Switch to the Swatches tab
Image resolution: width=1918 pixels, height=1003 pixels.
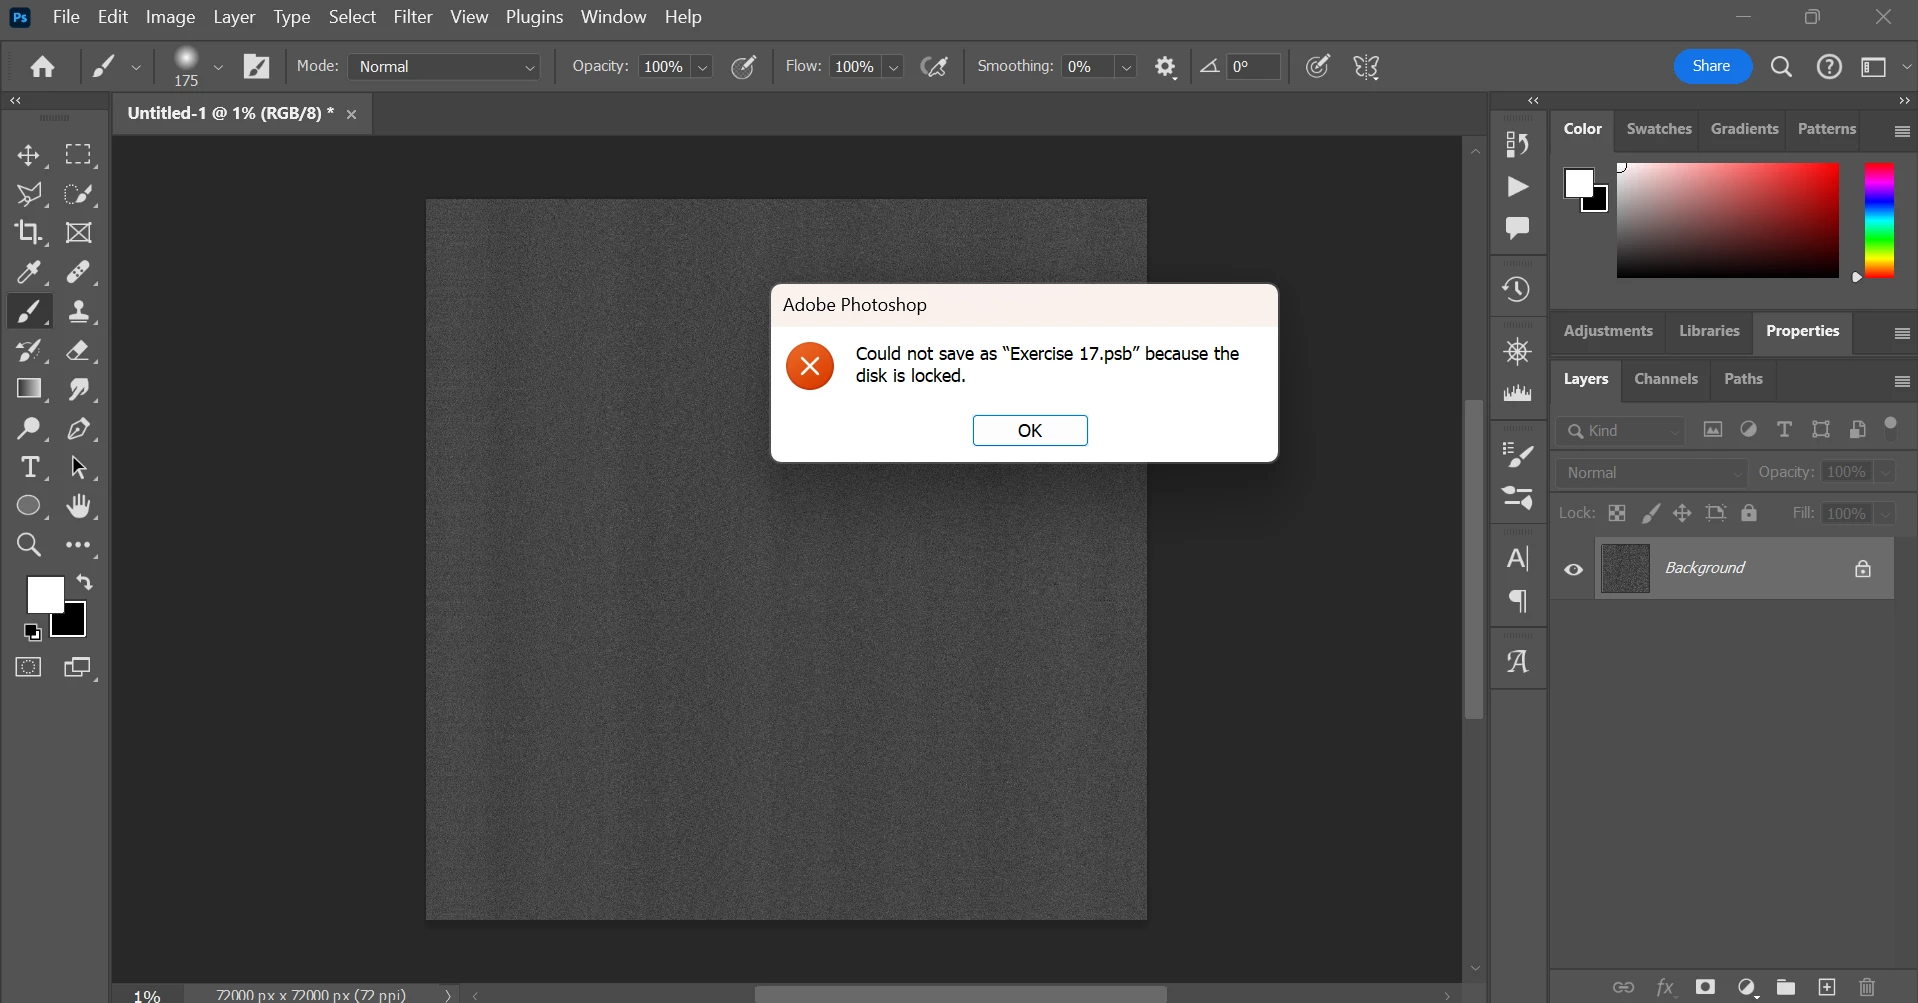tap(1659, 129)
